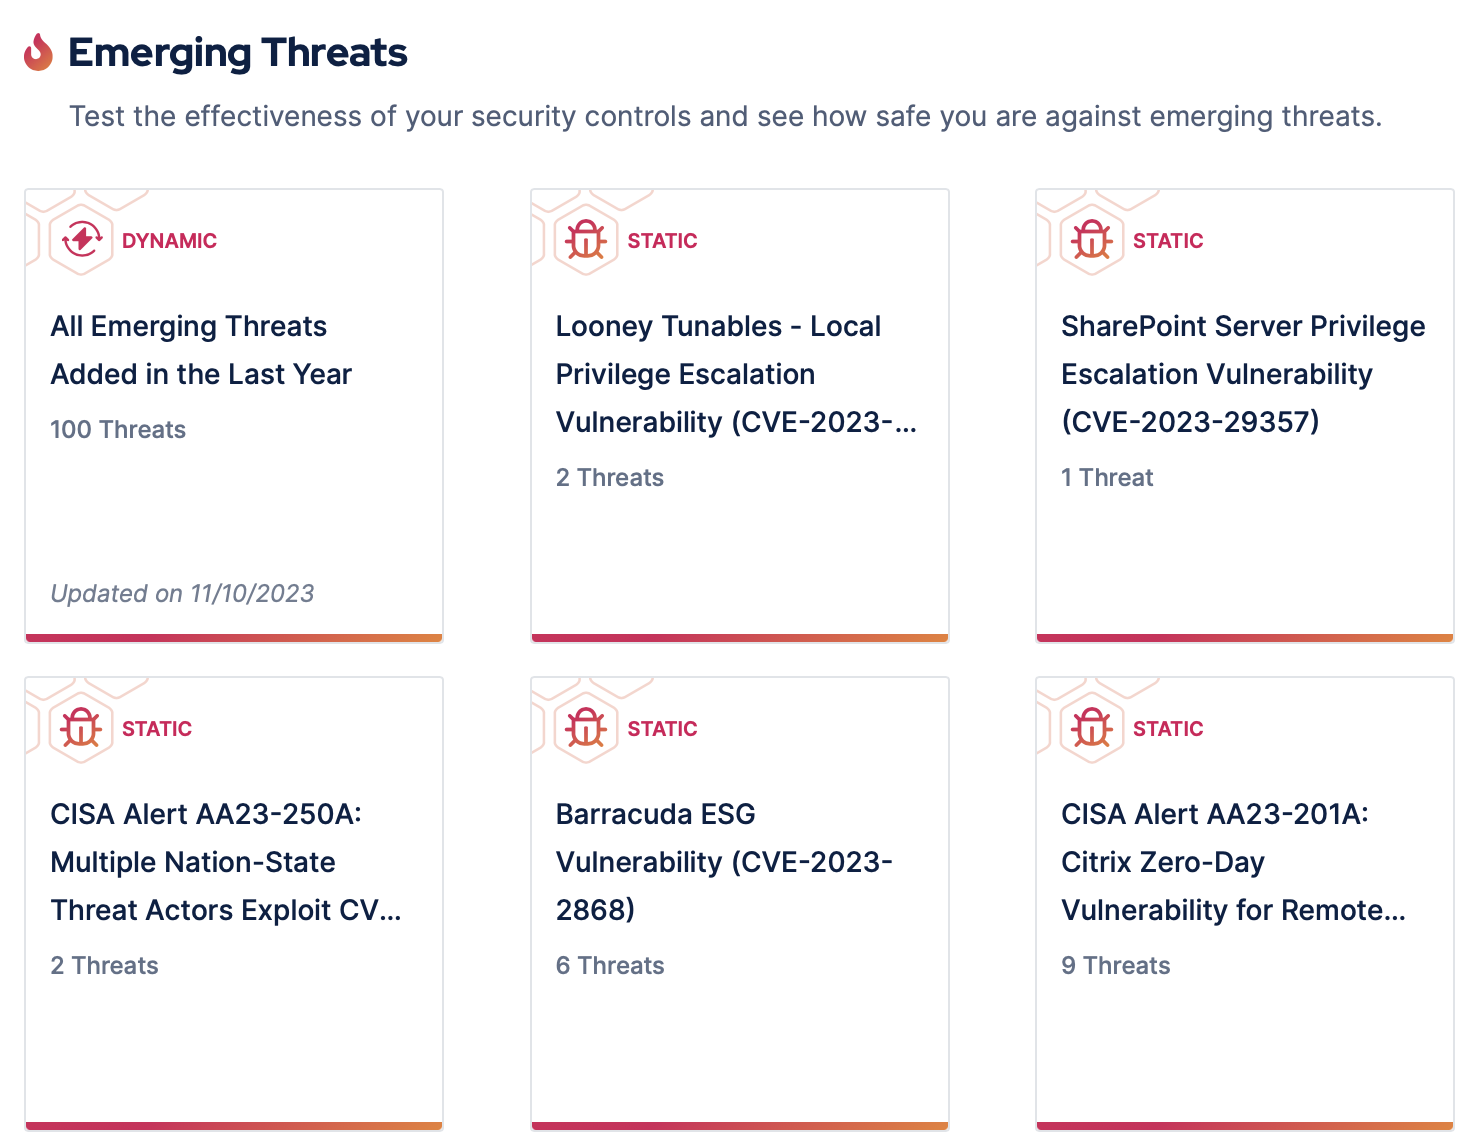
Task: Click the 100 Threats count text
Action: point(118,430)
